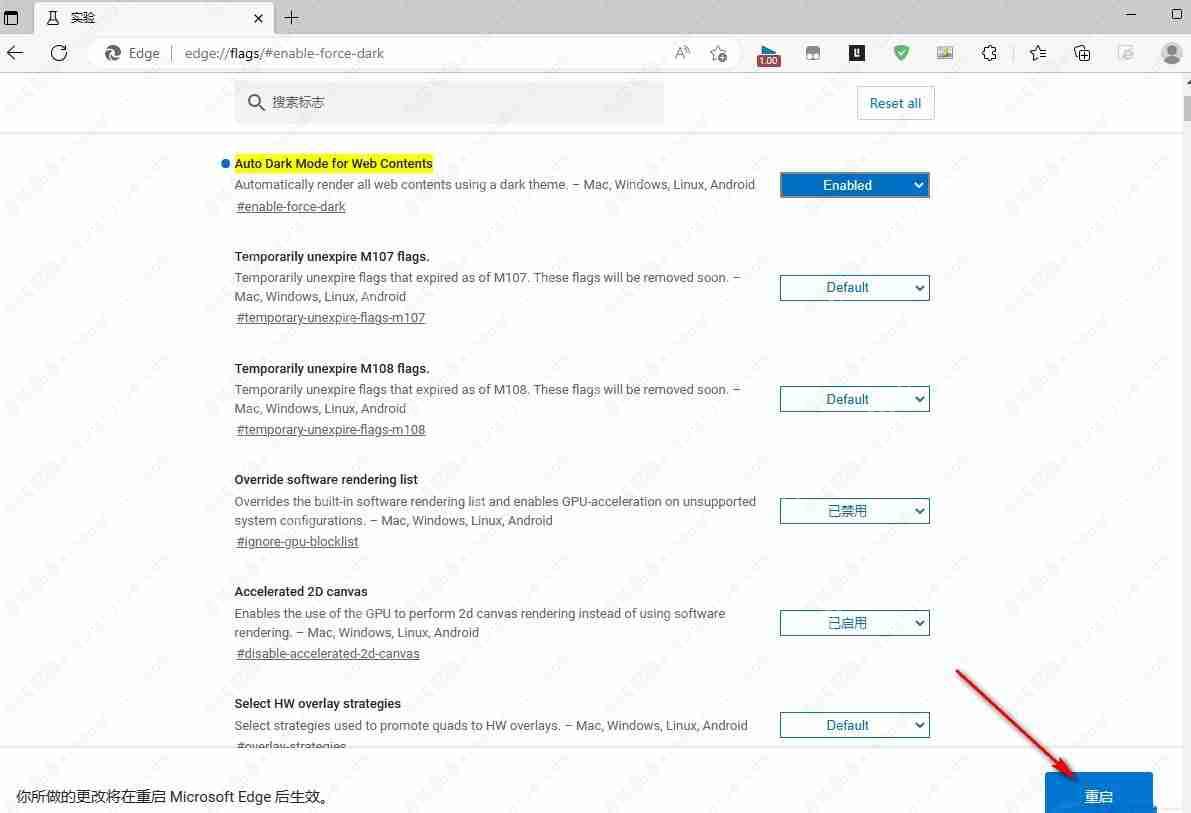1191x813 pixels.
Task: Open Collections from the toolbar
Action: pyautogui.click(x=1082, y=53)
